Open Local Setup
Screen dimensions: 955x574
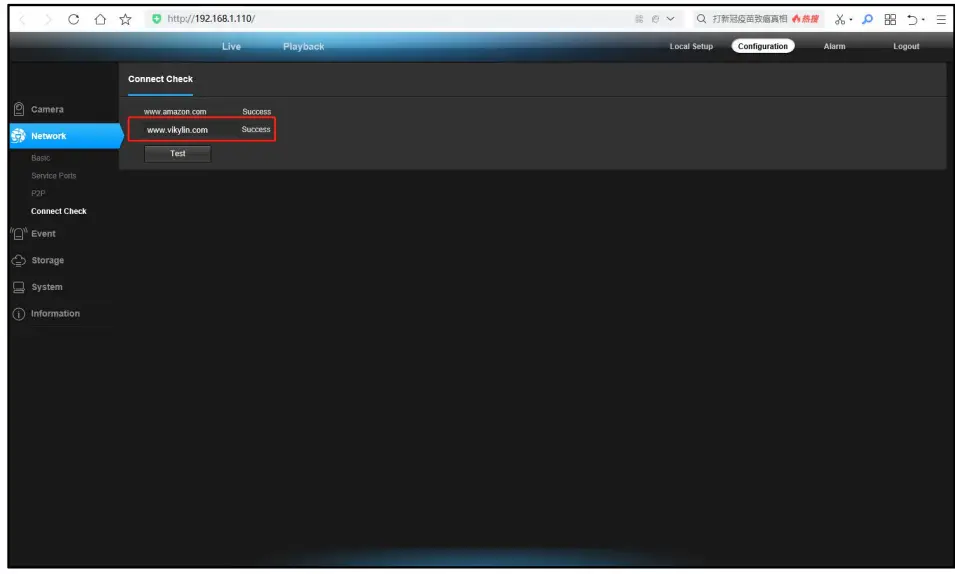(691, 46)
